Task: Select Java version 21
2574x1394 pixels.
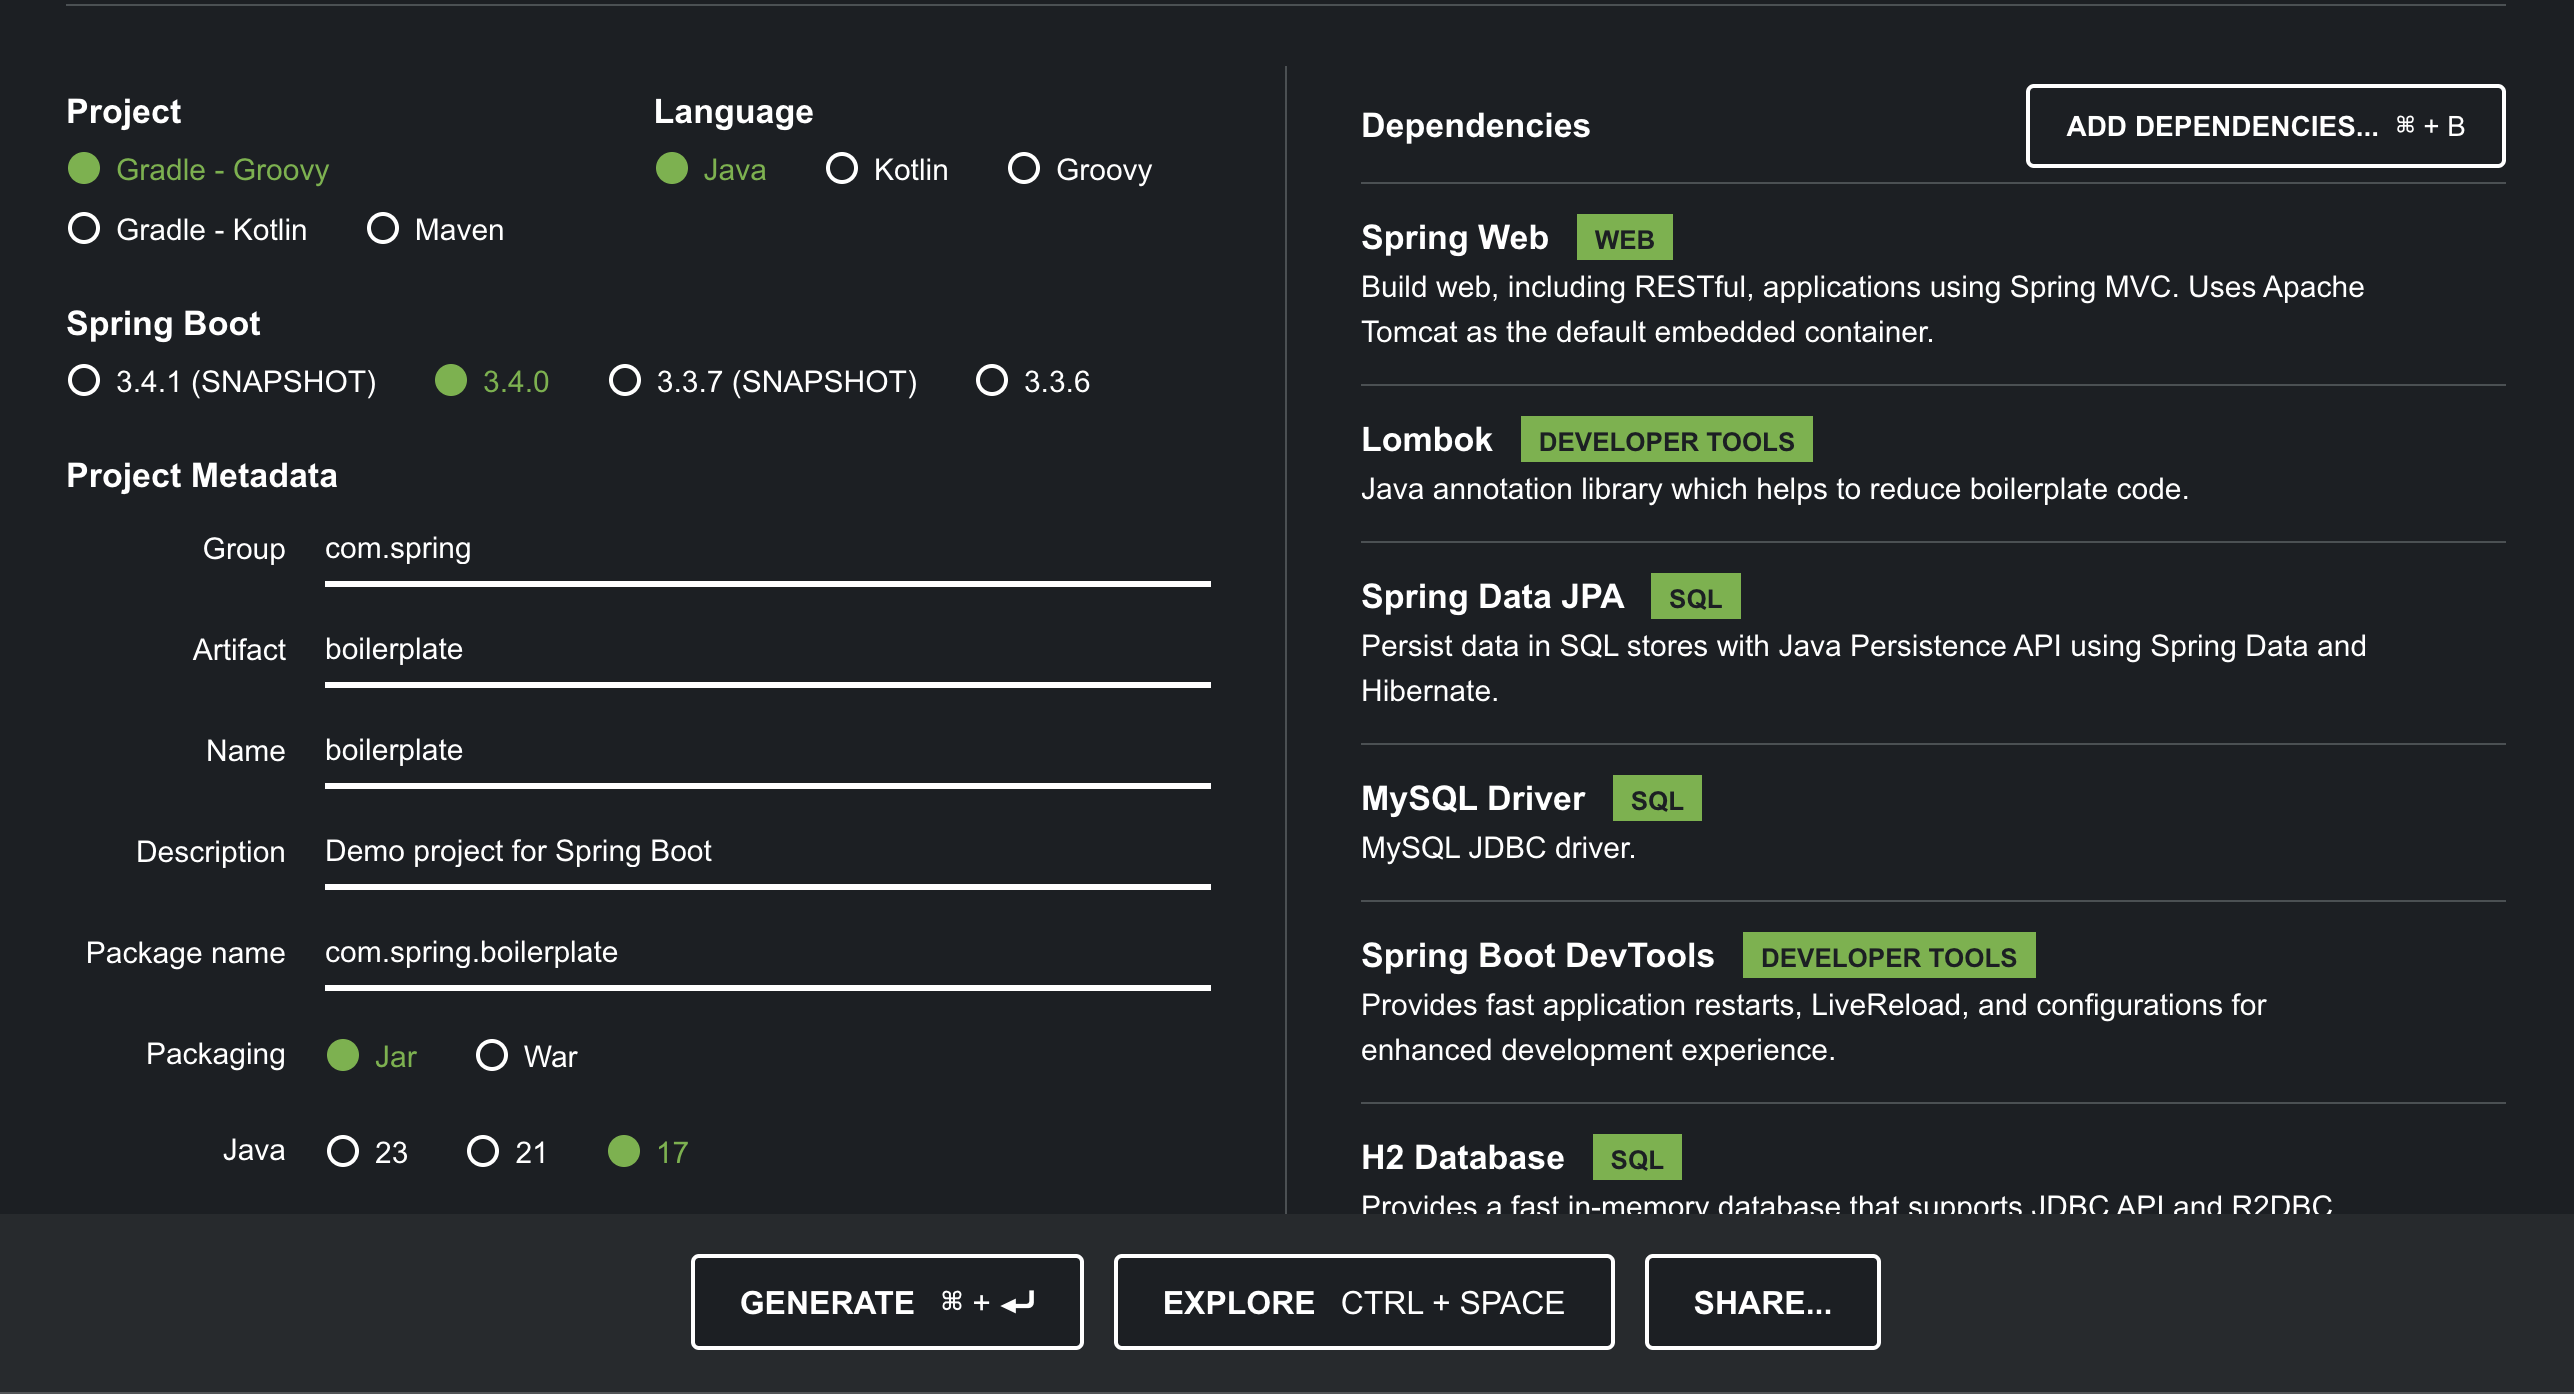Action: point(483,1151)
